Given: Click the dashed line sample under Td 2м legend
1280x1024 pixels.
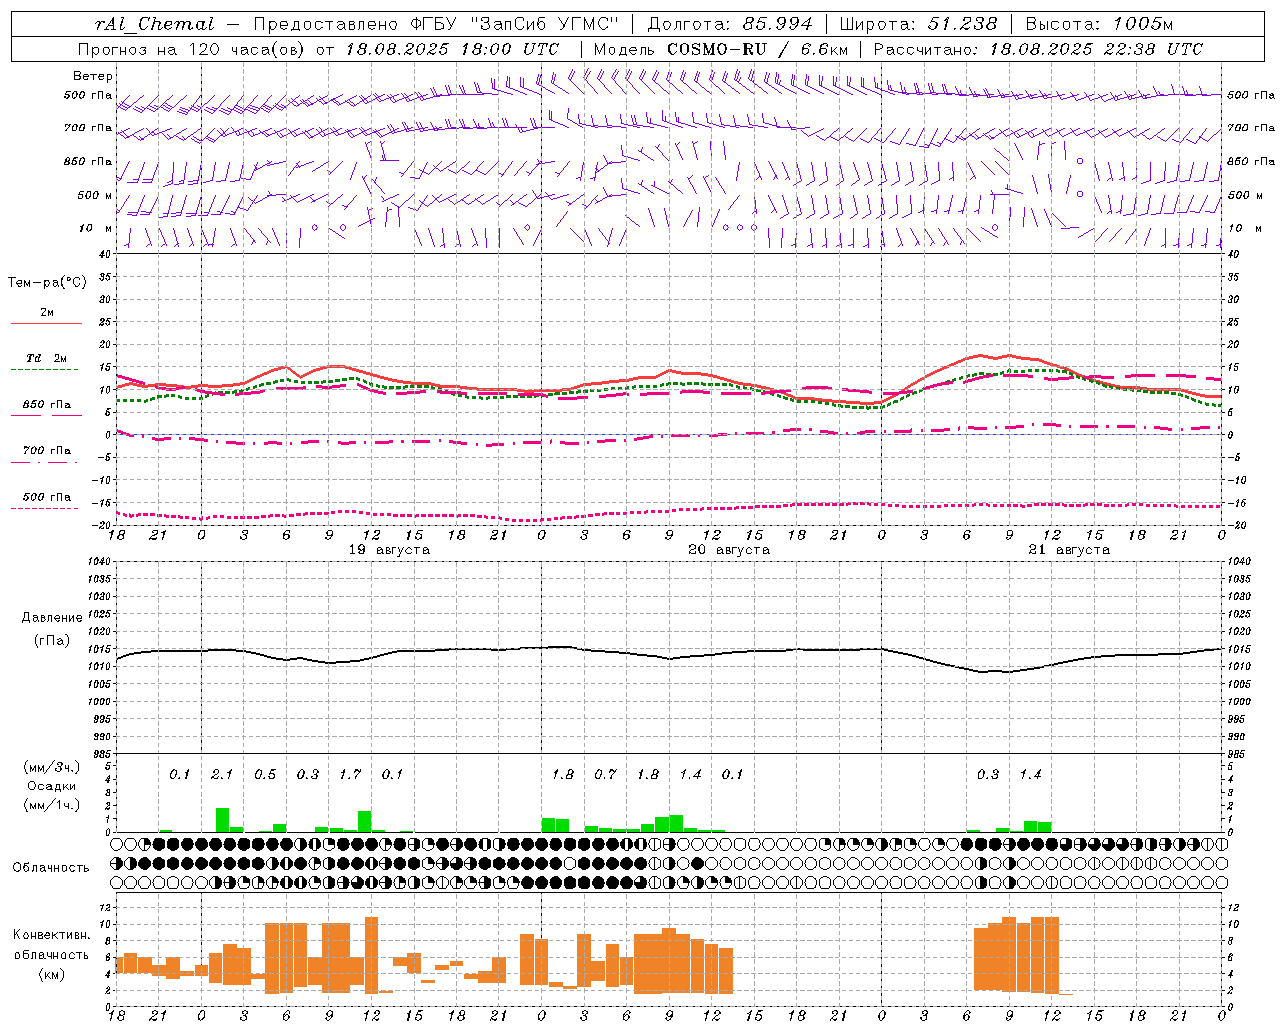Looking at the screenshot, I should 44,370.
